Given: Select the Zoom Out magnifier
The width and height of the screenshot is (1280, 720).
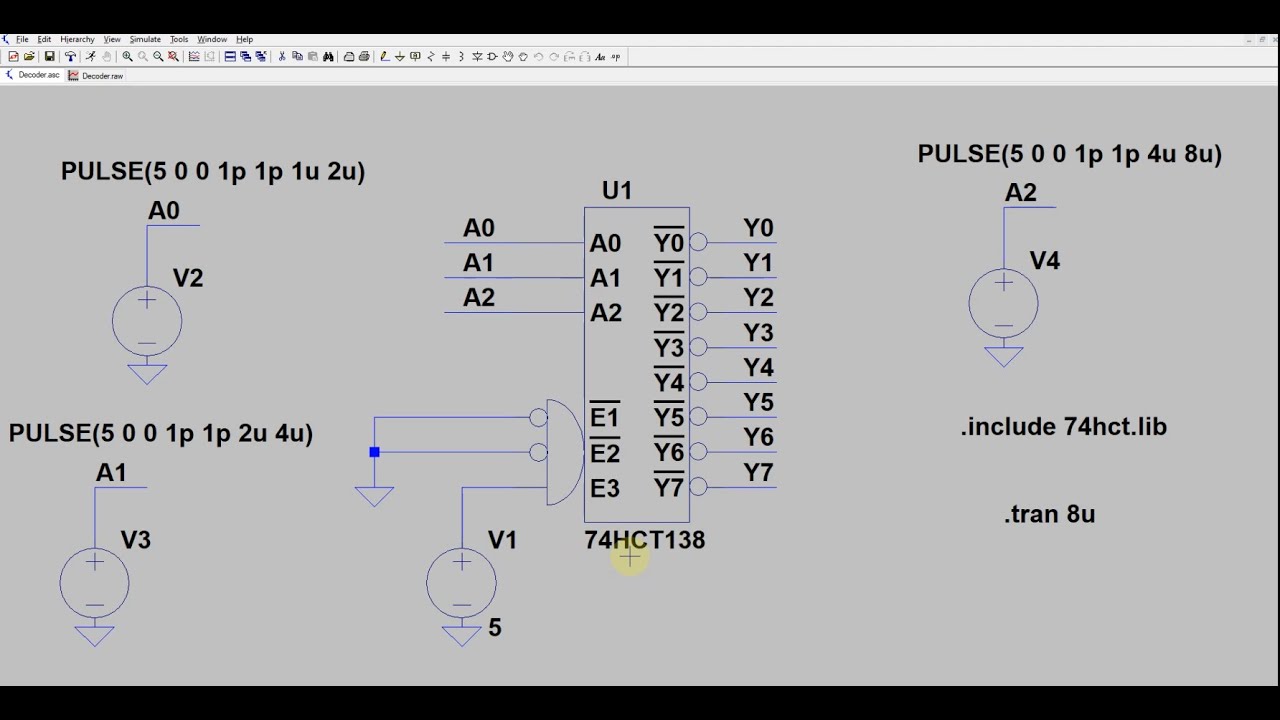Looking at the screenshot, I should pyautogui.click(x=158, y=57).
